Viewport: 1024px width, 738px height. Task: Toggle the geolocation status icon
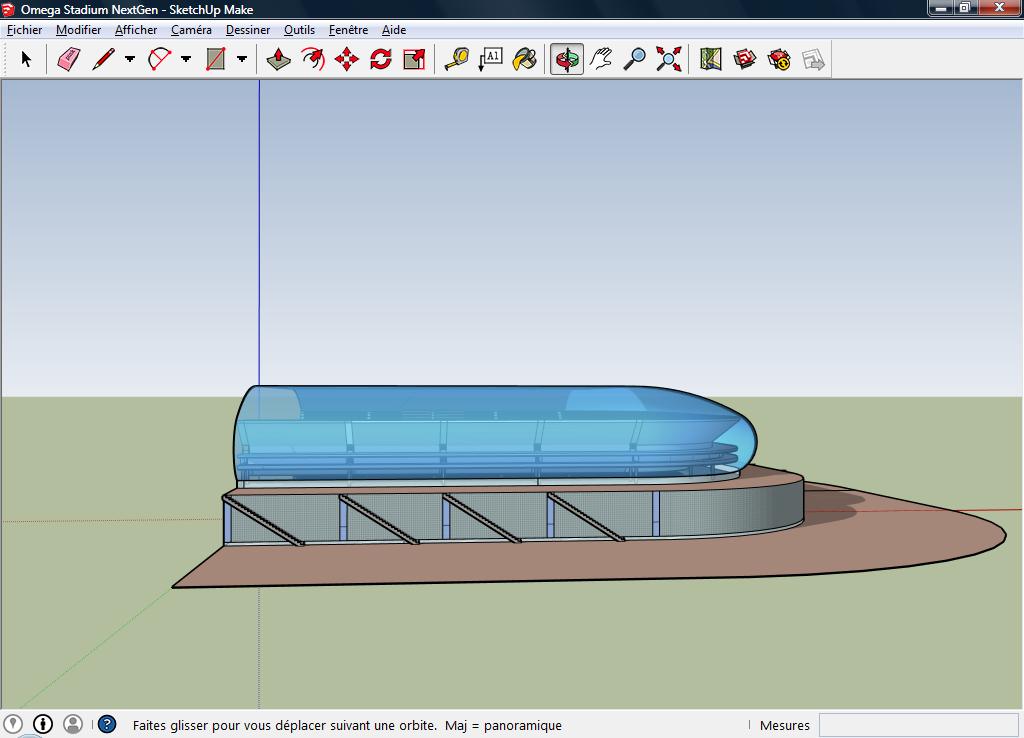[13, 724]
